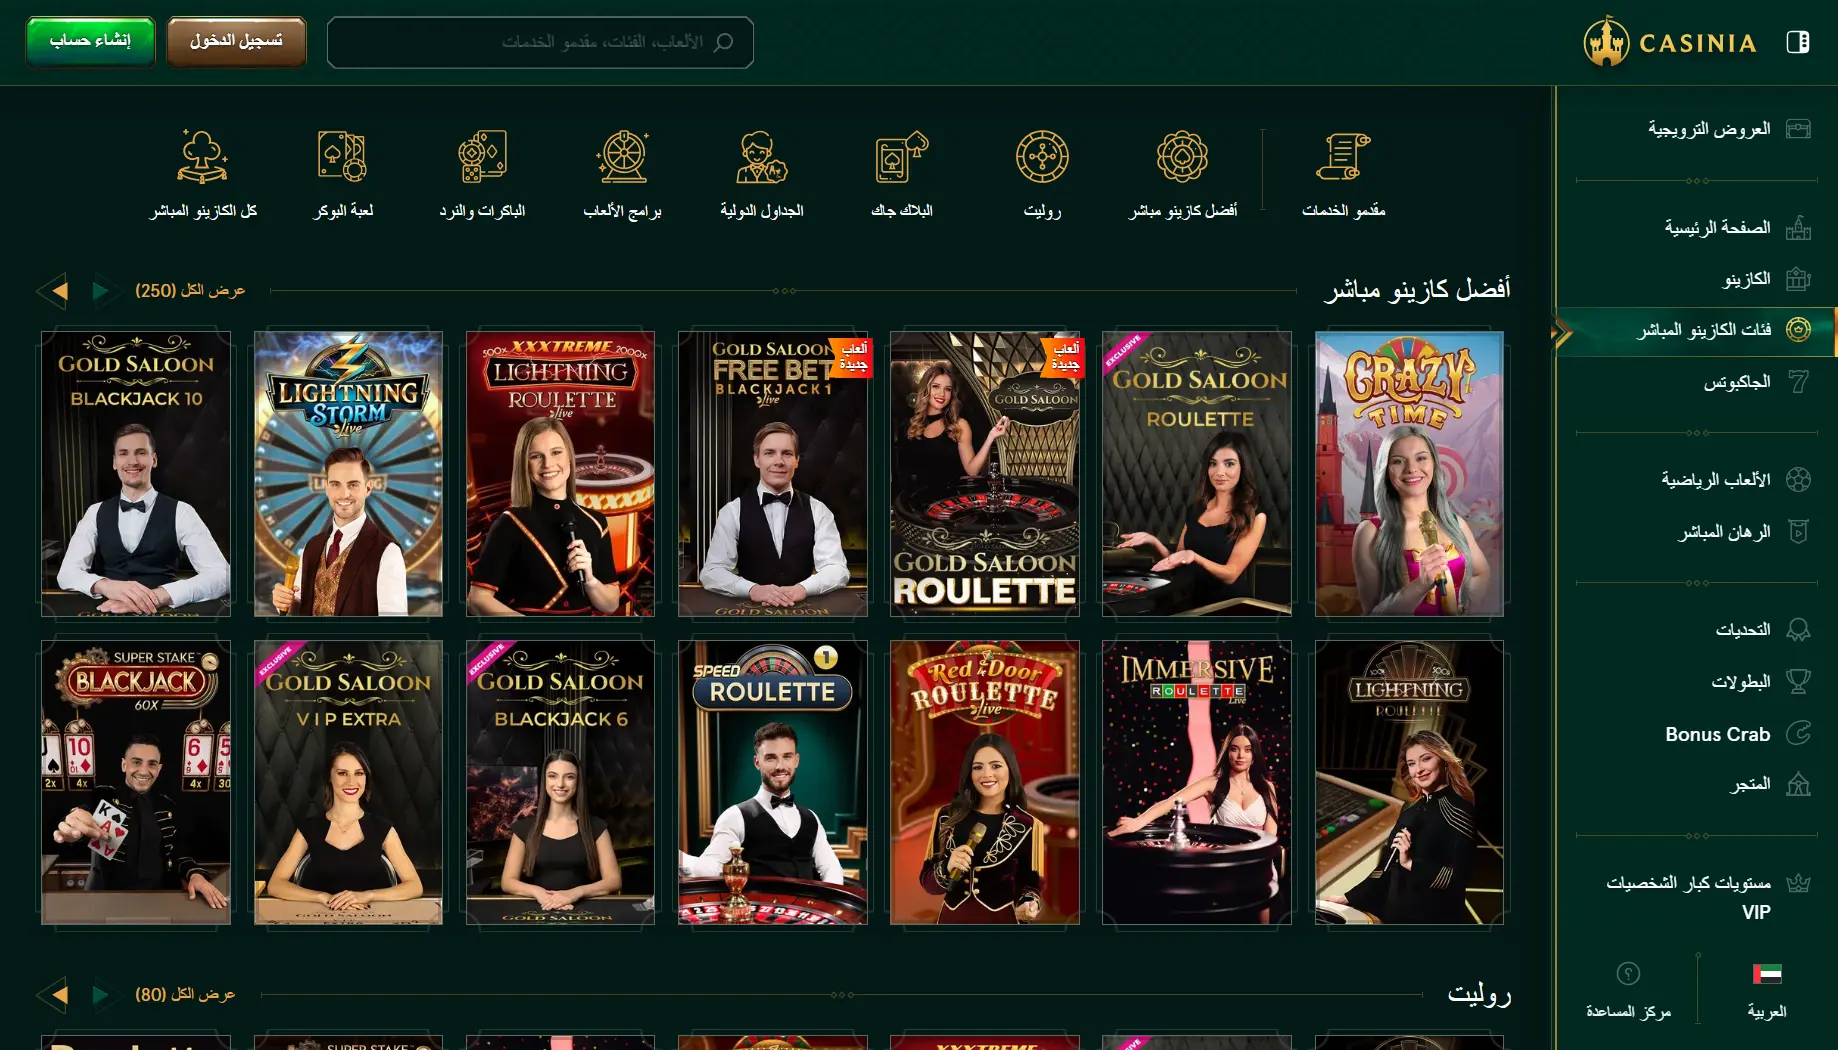Image resolution: width=1838 pixels, height=1050 pixels.
Task: Open the baccarat and dice category
Action: pos(482,157)
